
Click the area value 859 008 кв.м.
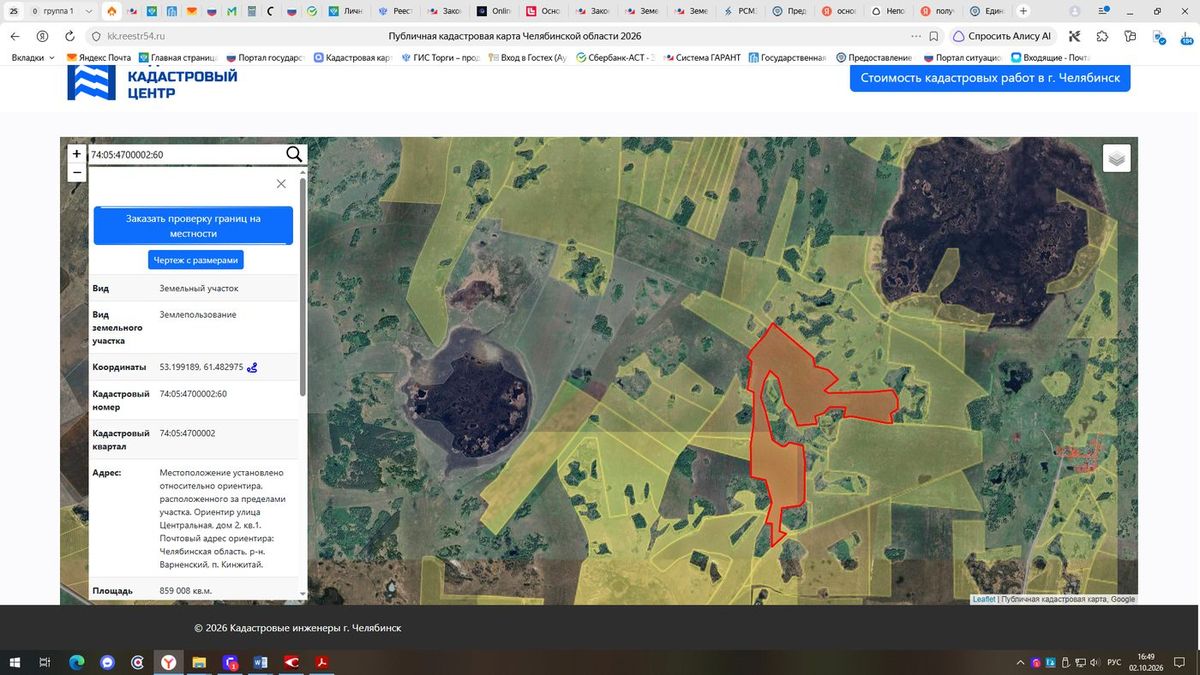point(186,591)
